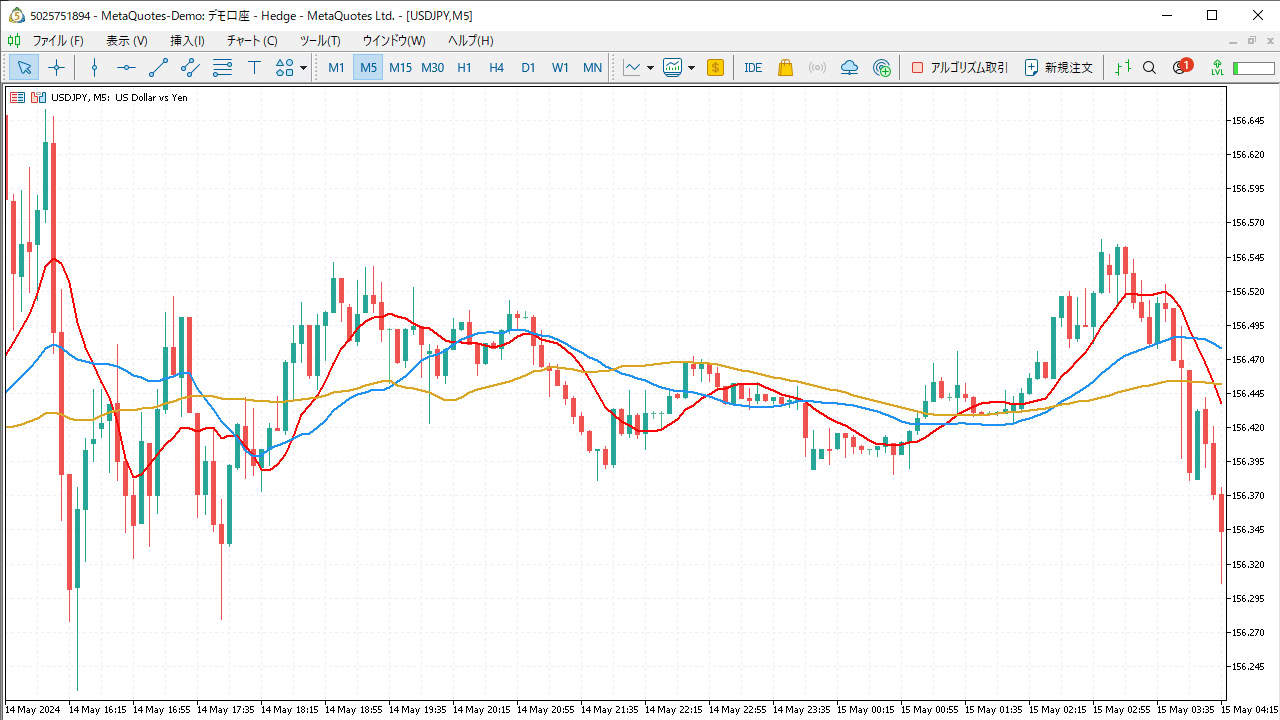
Task: Click the MetaTrader application icon in title bar
Action: [x=17, y=15]
